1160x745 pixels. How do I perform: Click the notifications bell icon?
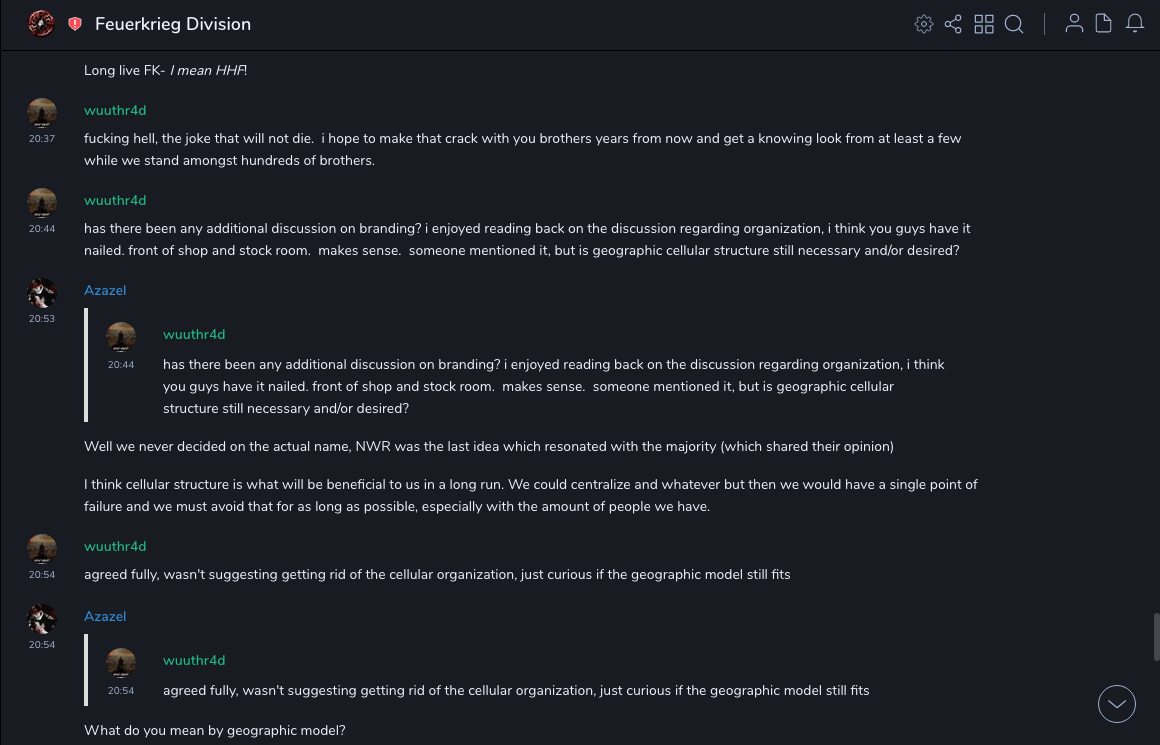[1135, 24]
